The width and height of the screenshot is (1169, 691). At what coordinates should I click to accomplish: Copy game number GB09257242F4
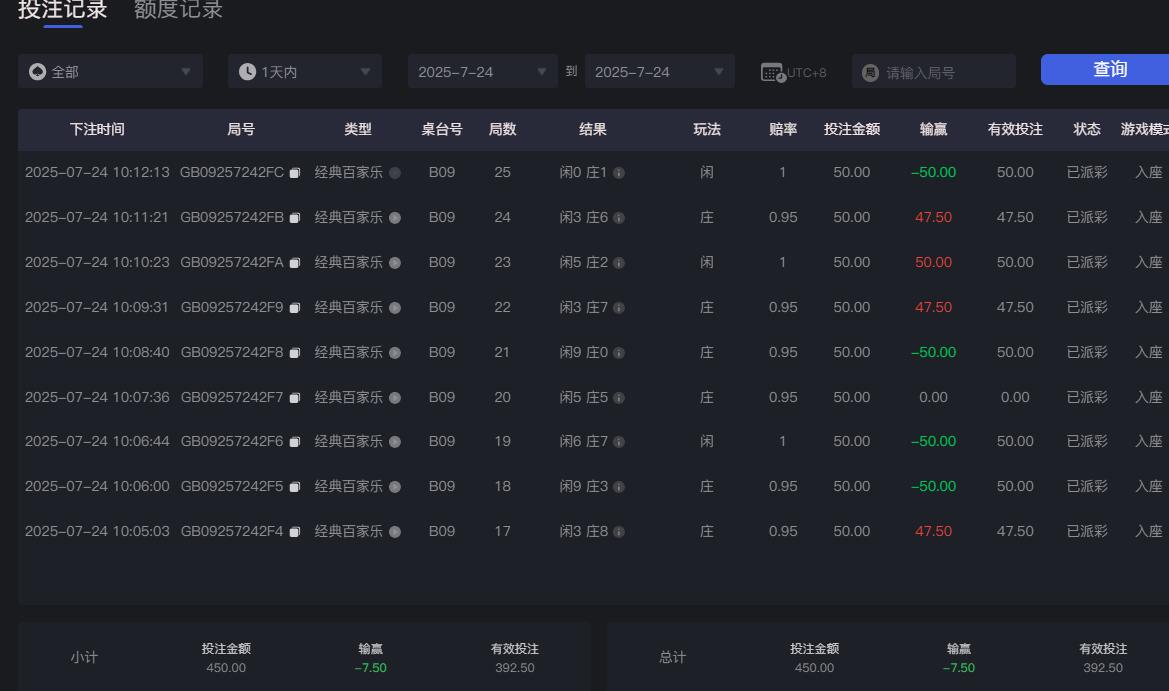click(293, 531)
